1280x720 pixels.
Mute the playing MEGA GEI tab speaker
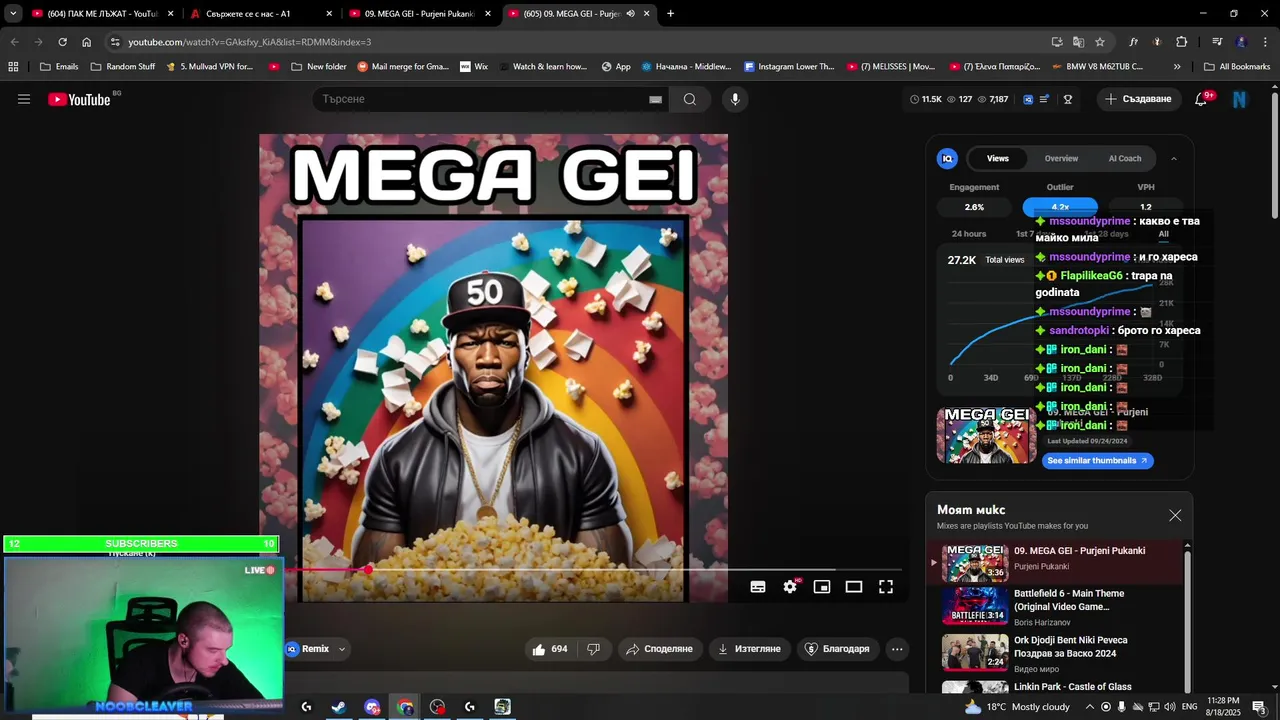point(630,14)
